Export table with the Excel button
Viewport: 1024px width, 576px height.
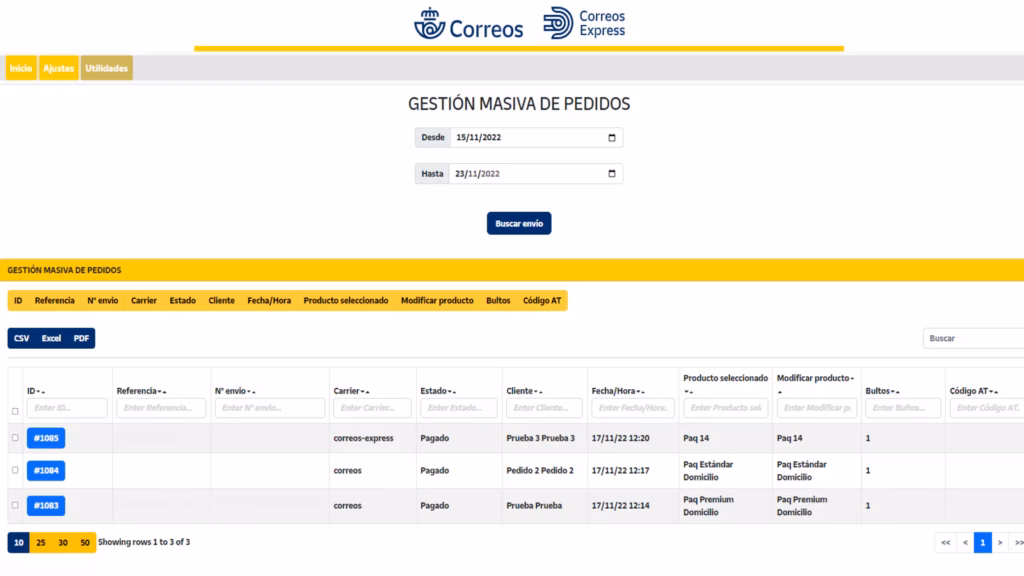point(51,338)
